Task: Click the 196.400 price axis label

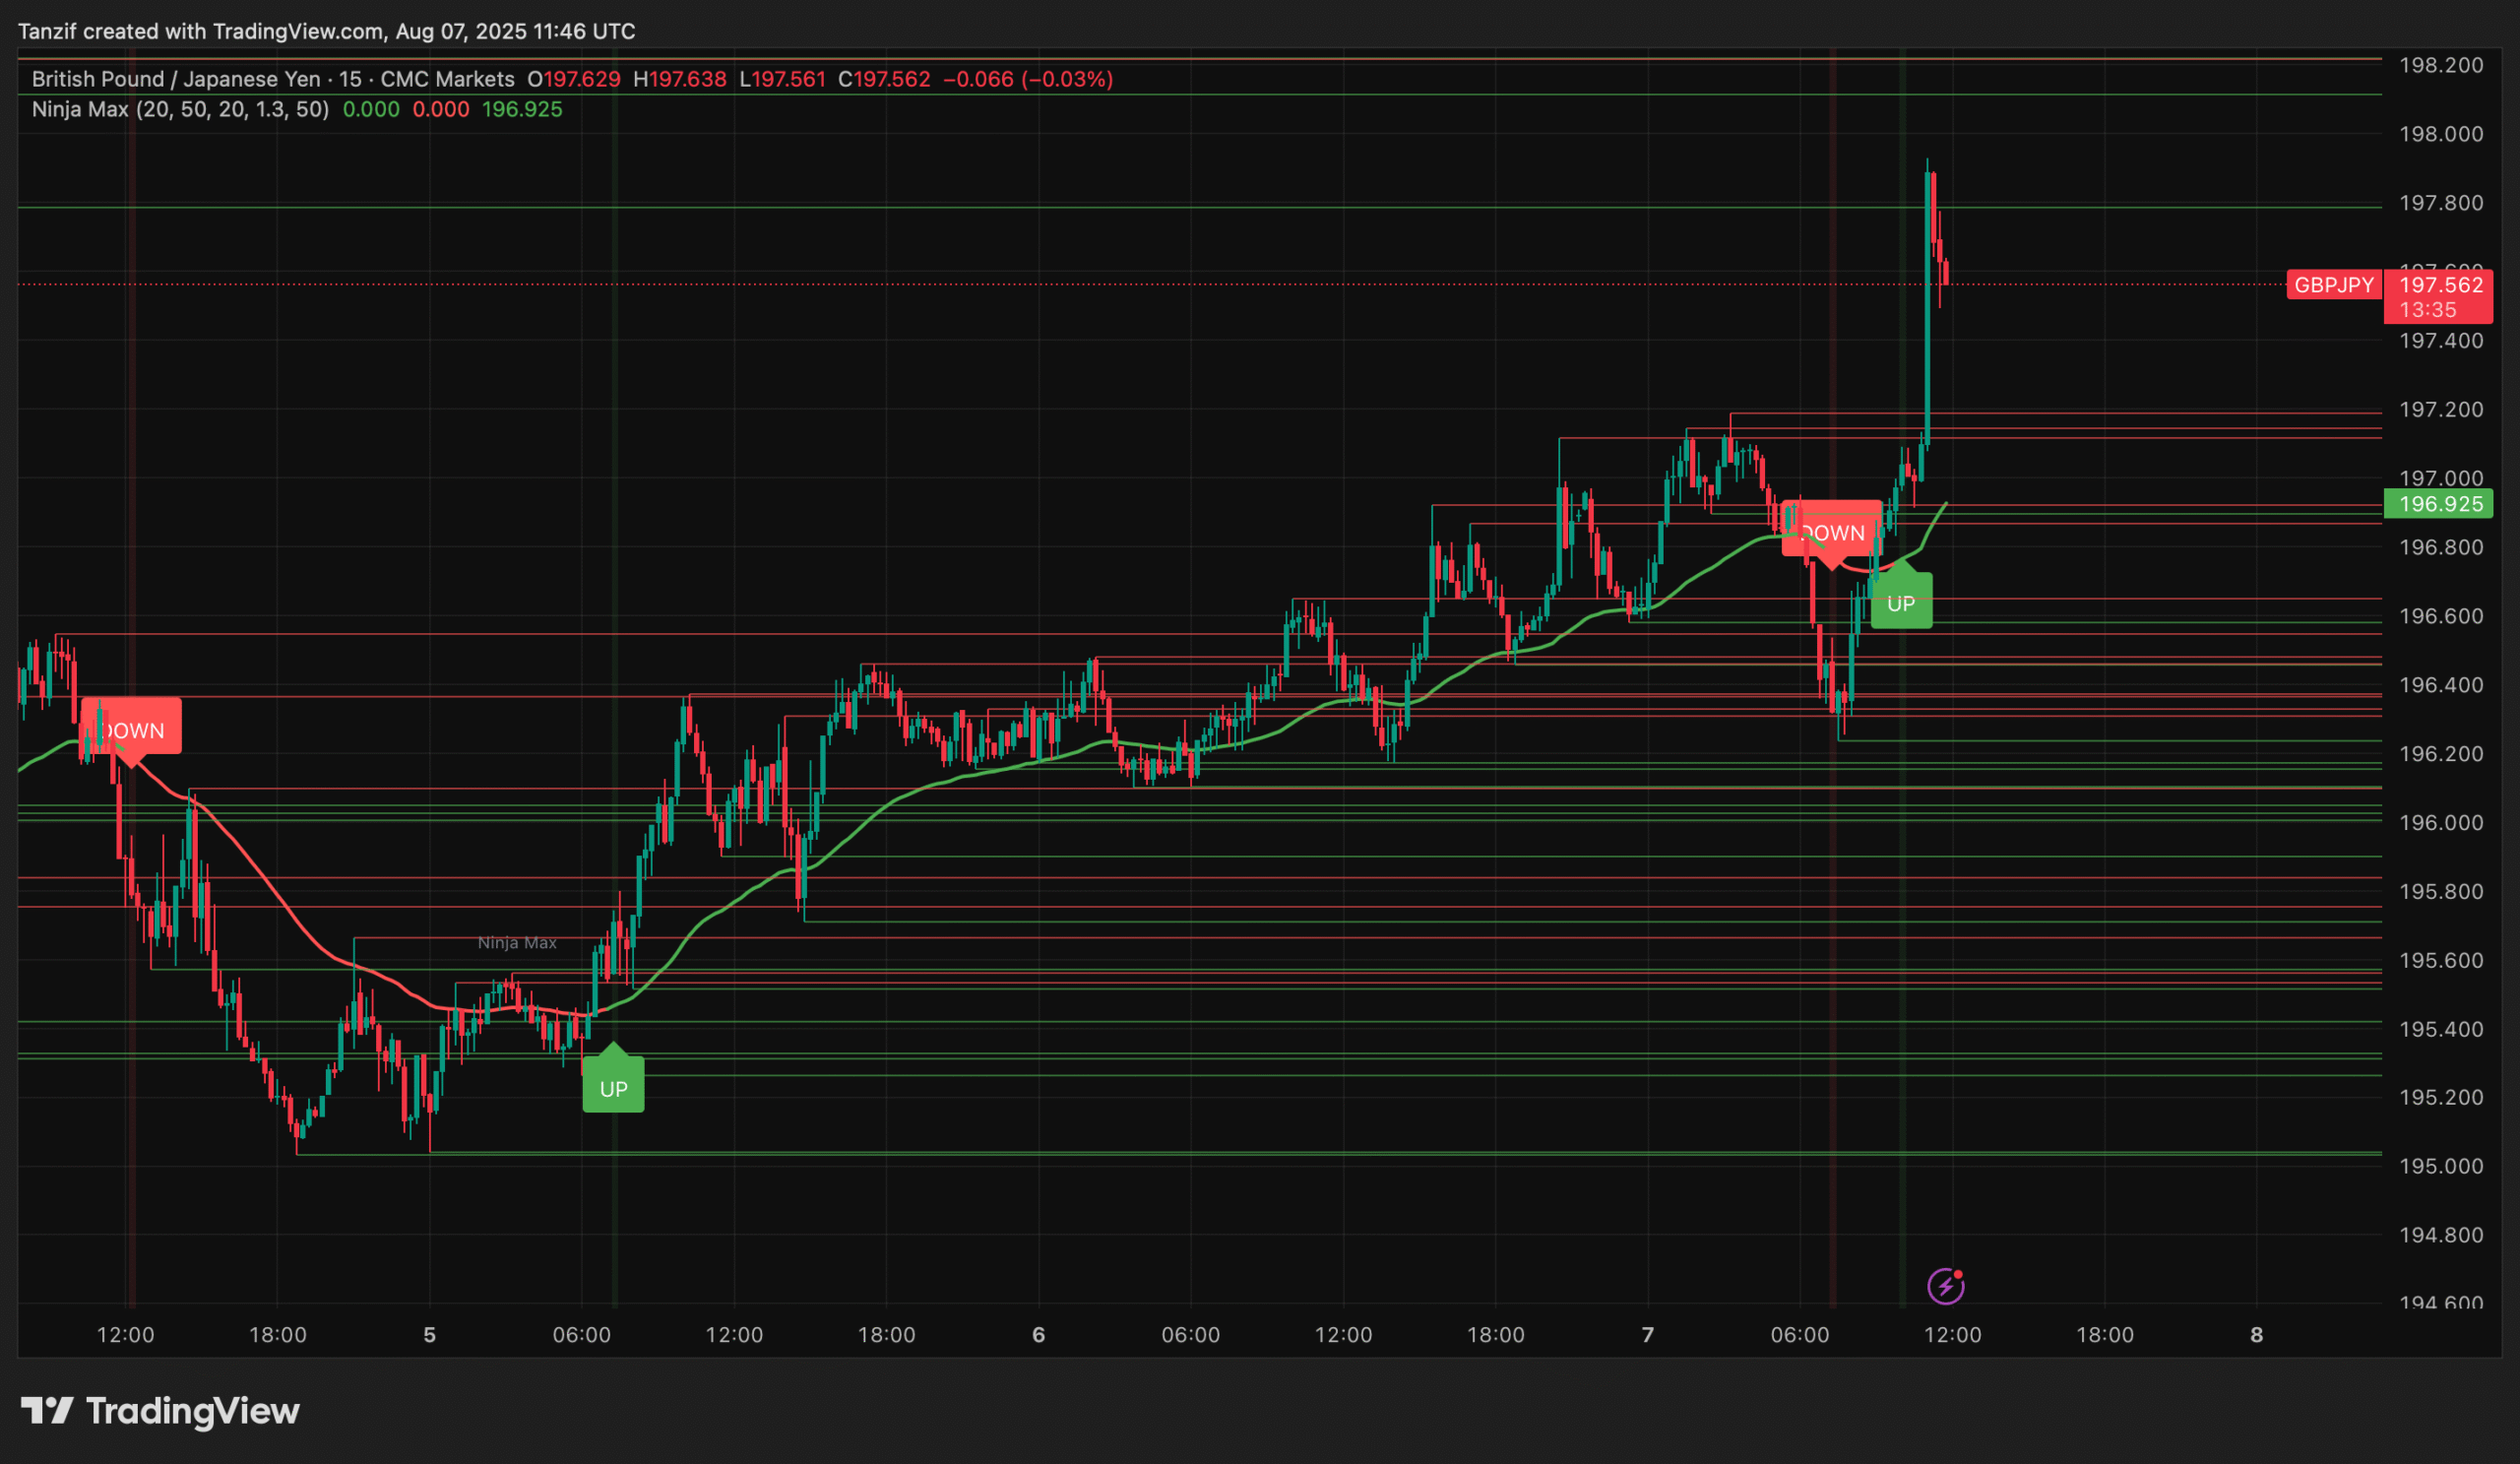Action: [2441, 685]
